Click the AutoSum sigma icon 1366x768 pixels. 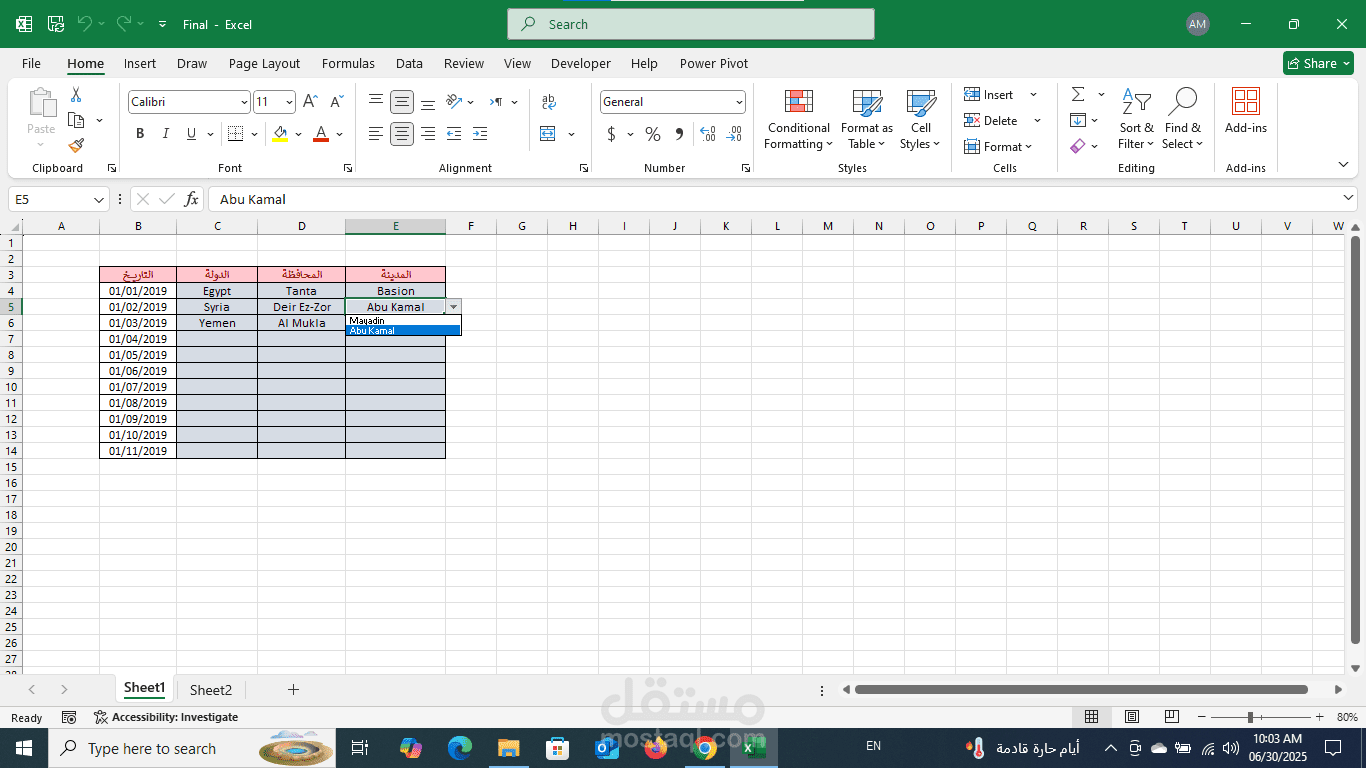[x=1078, y=94]
